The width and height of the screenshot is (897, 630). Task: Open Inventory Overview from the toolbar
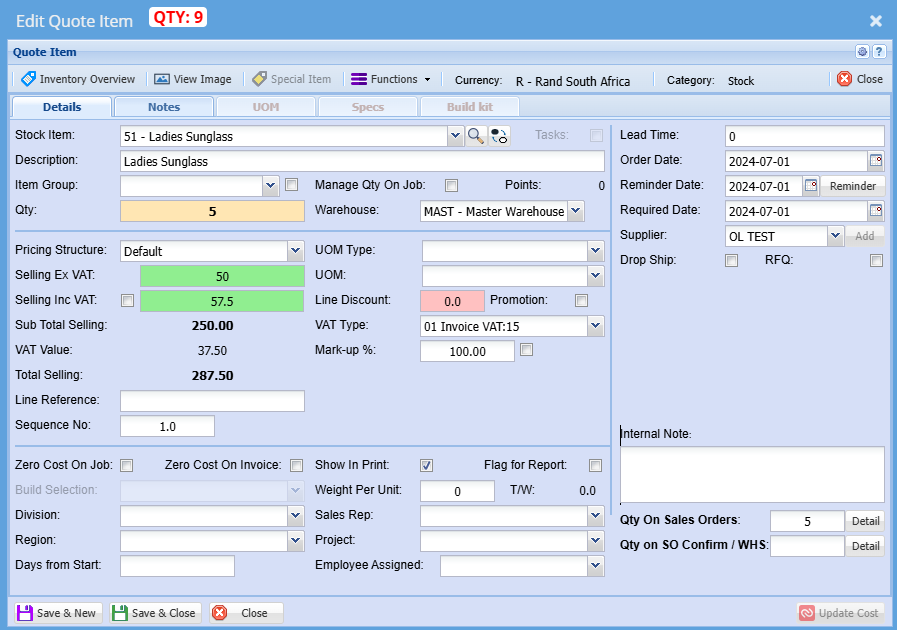78,79
